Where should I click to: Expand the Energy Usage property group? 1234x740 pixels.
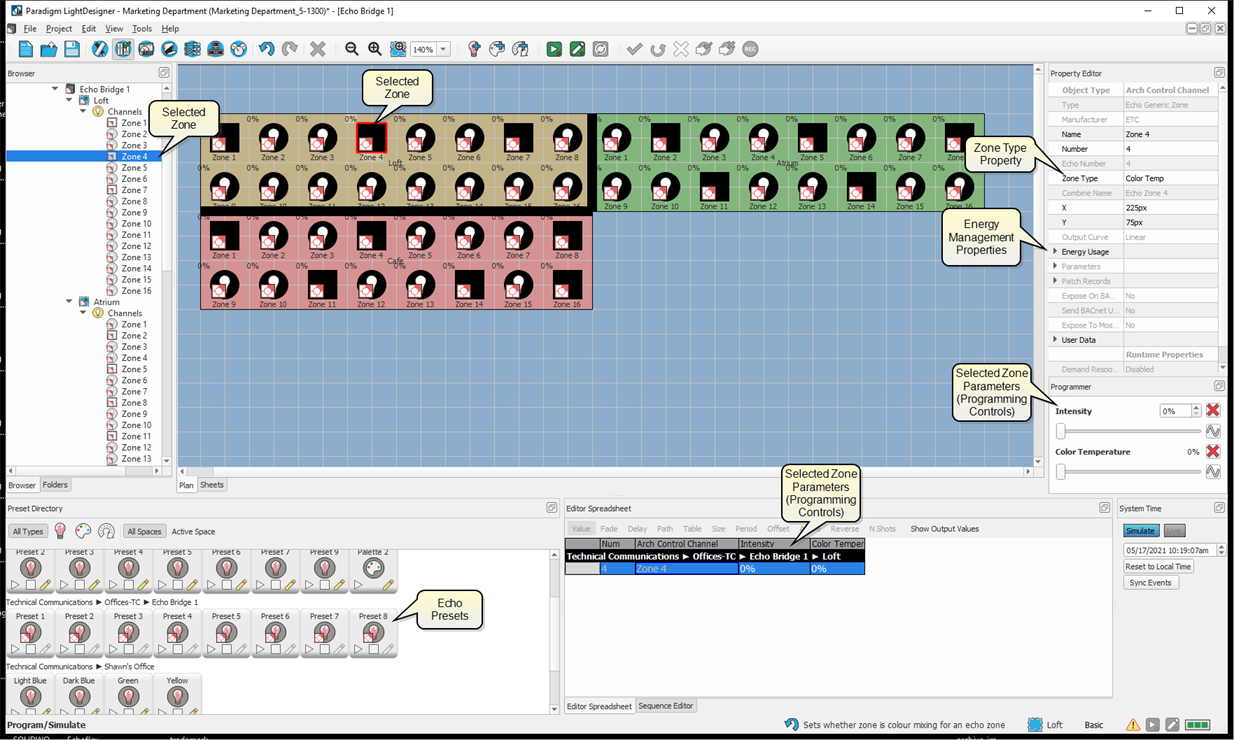(1055, 252)
